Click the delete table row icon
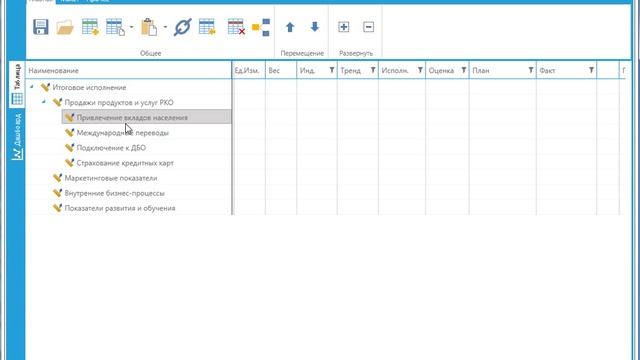The image size is (640, 360). [x=236, y=27]
